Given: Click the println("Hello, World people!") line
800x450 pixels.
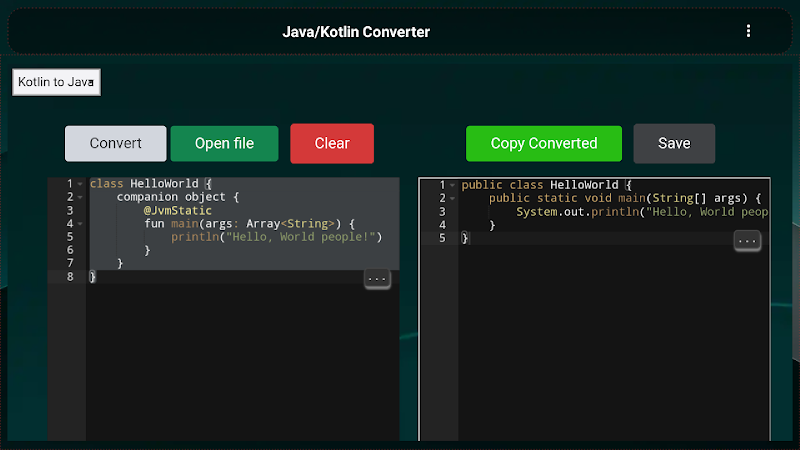Looking at the screenshot, I should [x=277, y=237].
